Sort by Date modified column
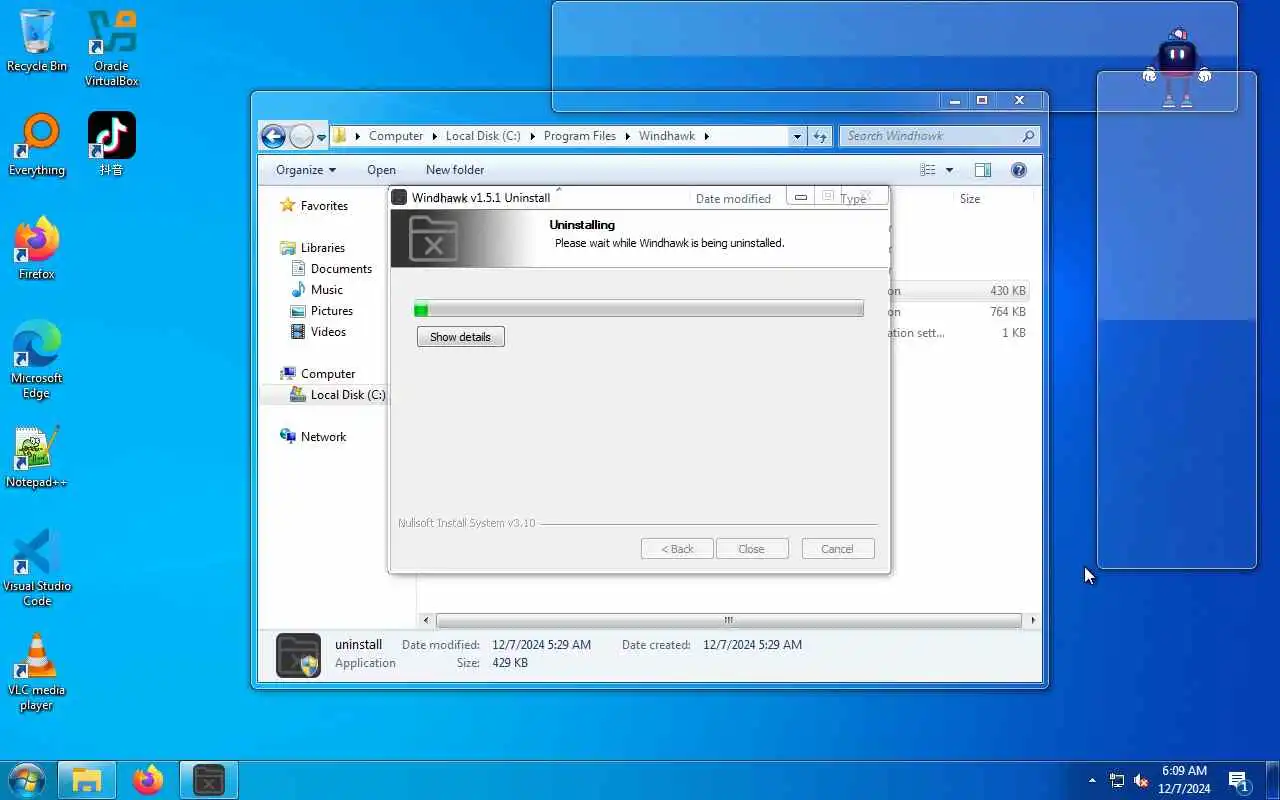 733,199
